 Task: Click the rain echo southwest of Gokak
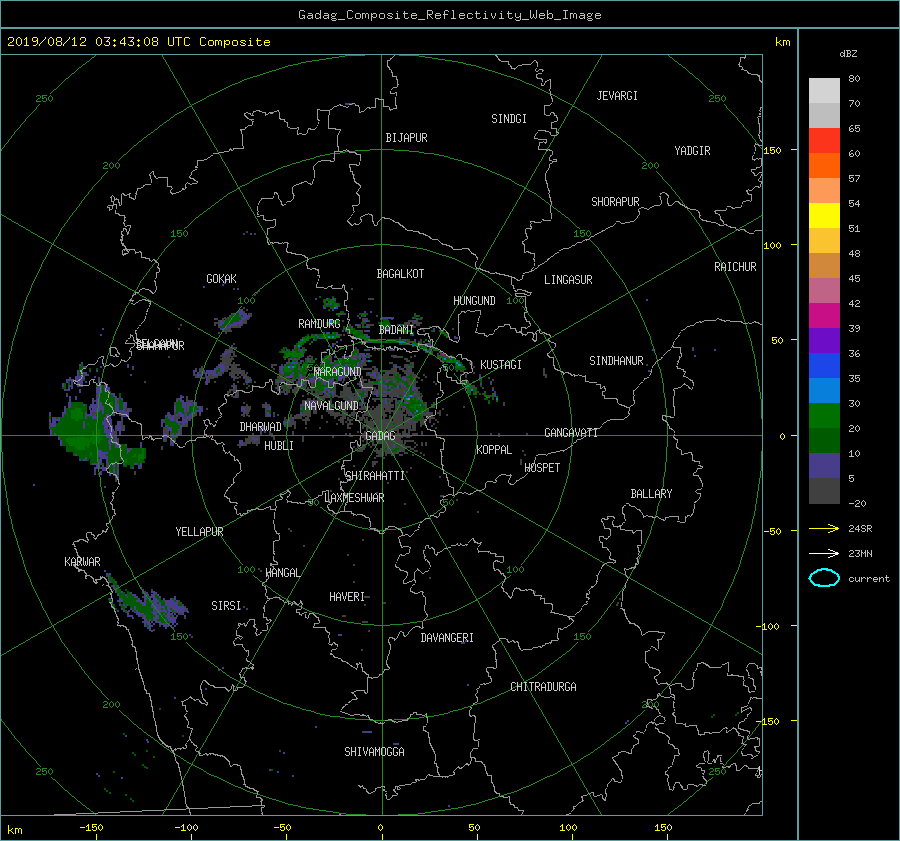234,319
